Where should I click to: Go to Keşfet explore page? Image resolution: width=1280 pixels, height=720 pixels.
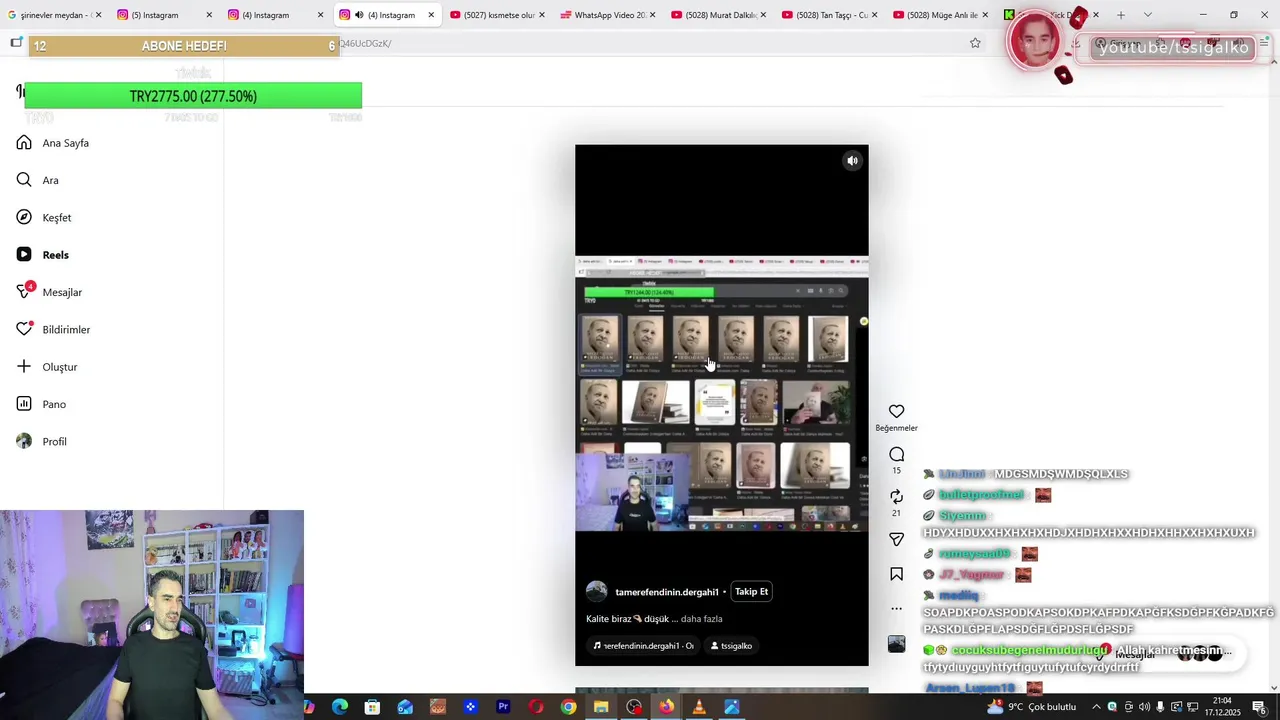44,217
